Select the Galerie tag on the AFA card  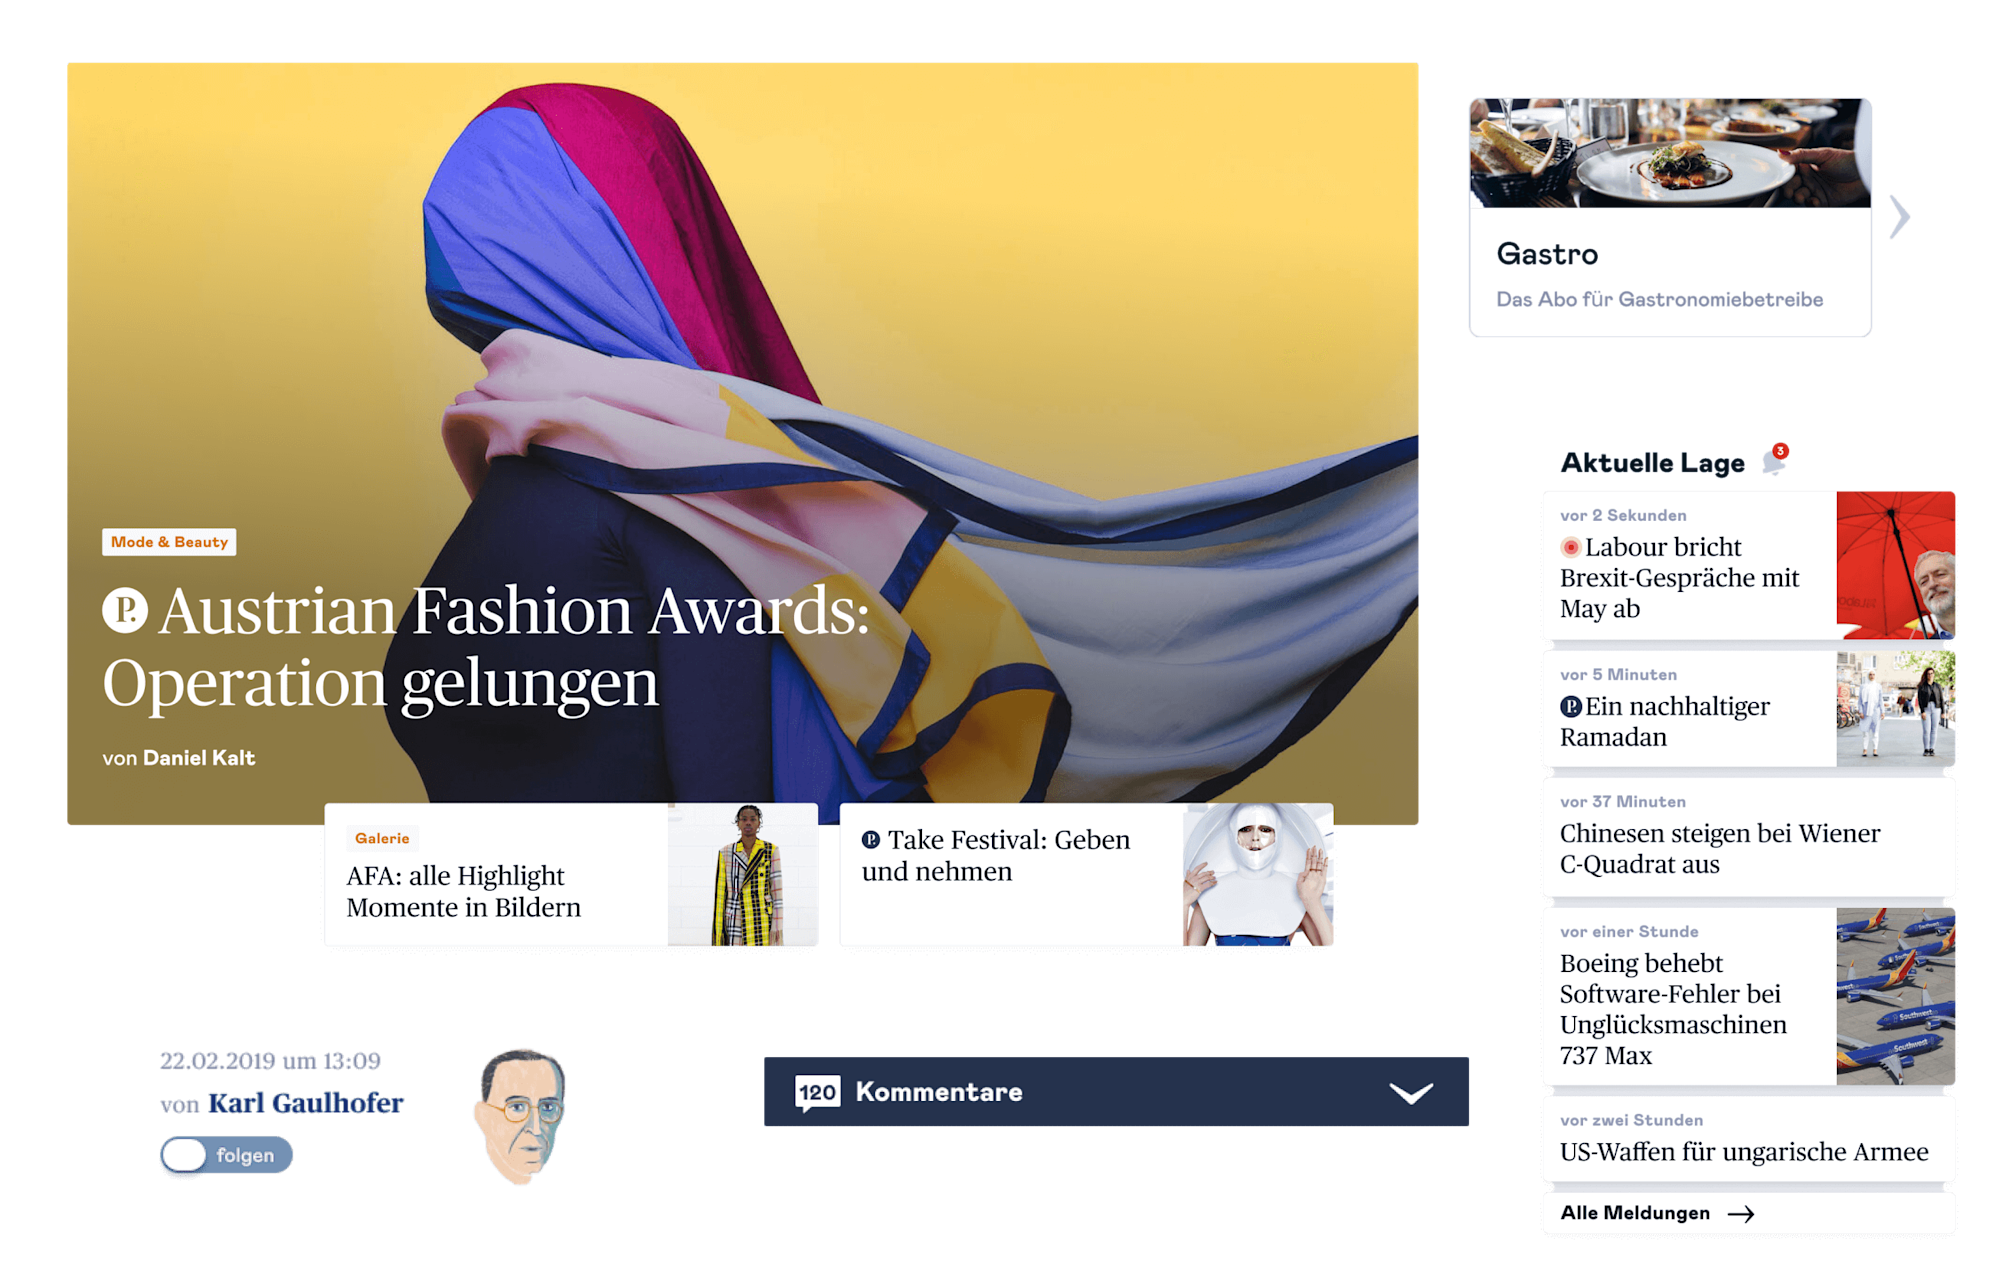(382, 838)
